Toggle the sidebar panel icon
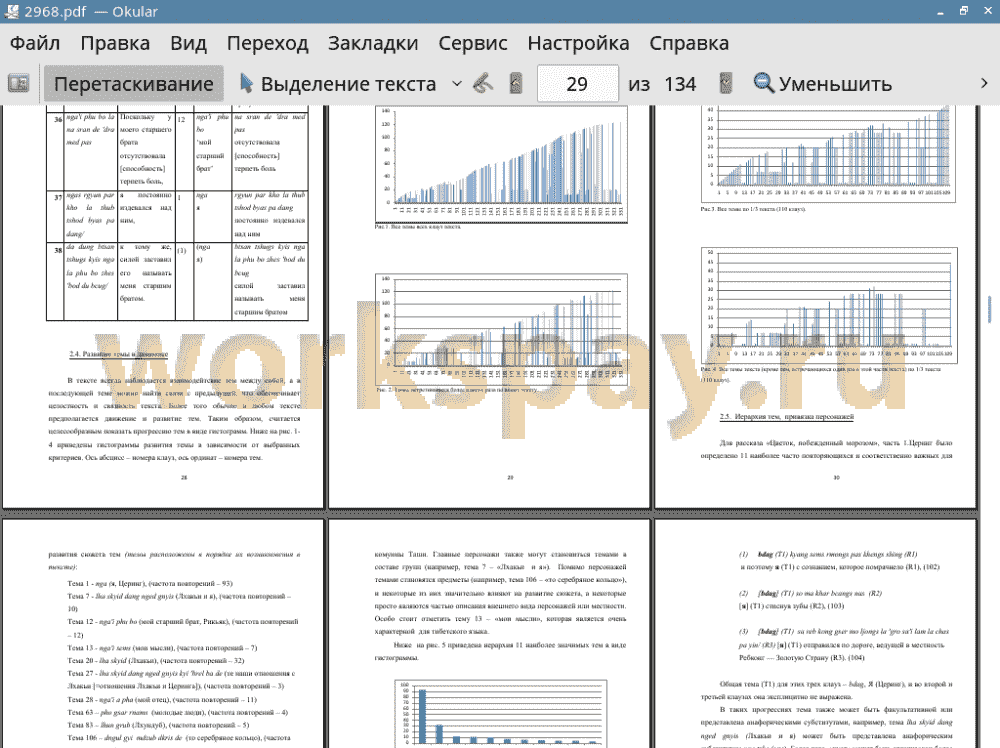Screen dimensions: 1000x748 tap(18, 84)
